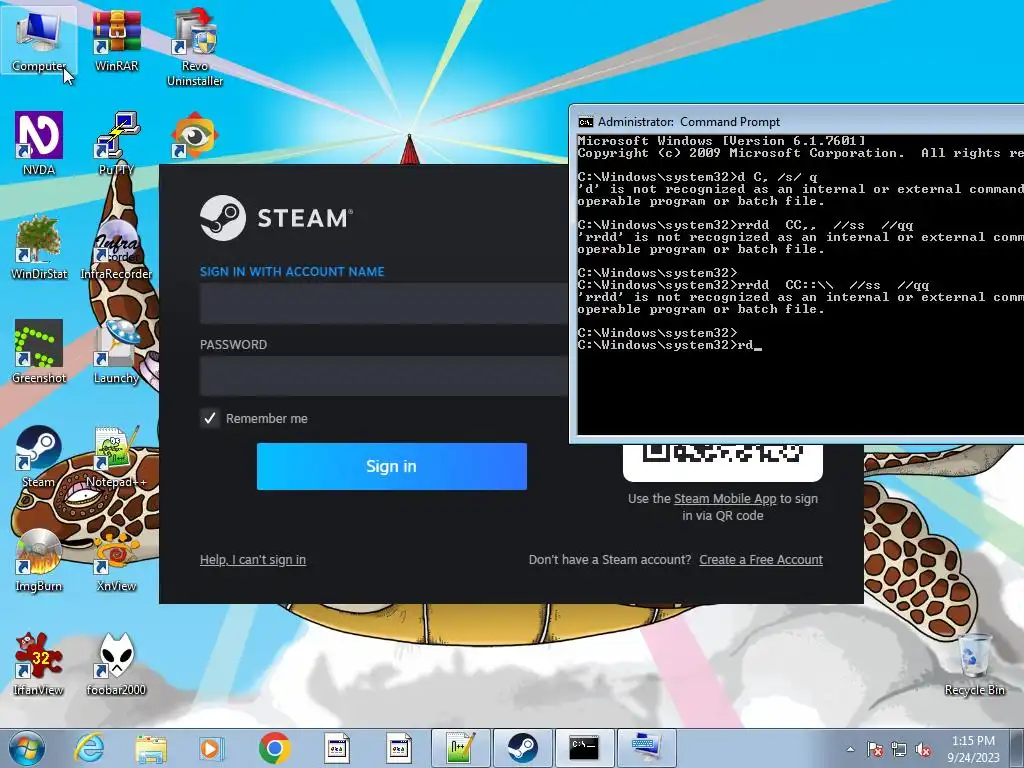Open the ImgBurn desktop shortcut
1024x768 pixels.
point(39,560)
